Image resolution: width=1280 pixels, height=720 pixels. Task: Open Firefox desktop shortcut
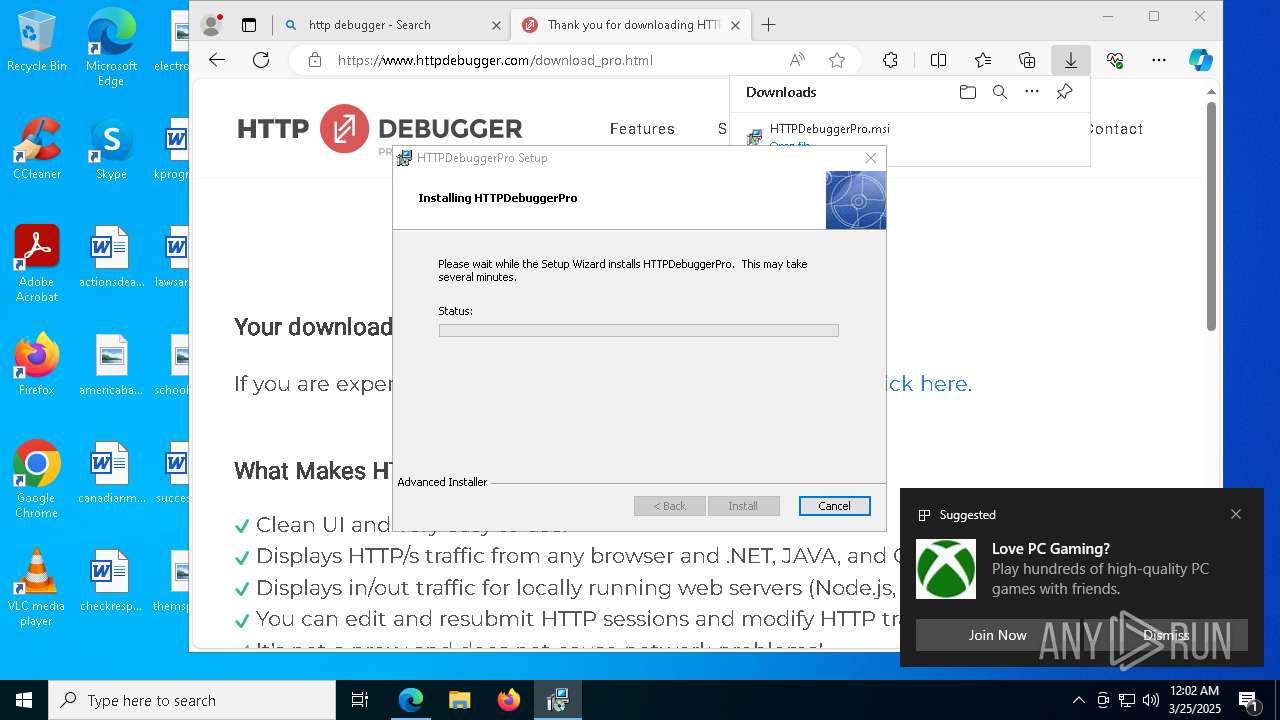[x=37, y=365]
